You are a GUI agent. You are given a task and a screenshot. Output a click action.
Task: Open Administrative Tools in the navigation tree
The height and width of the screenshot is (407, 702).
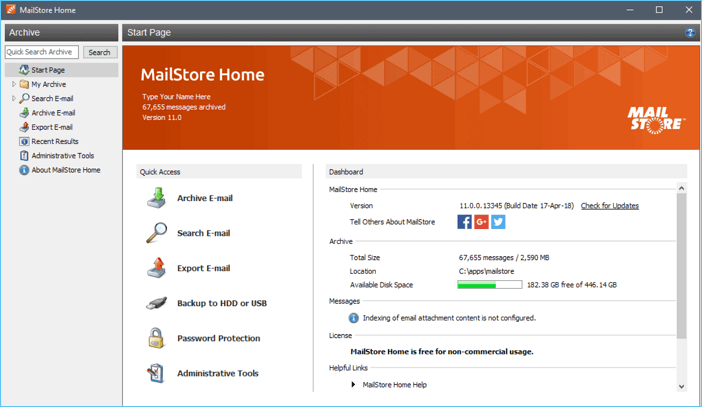(x=63, y=156)
